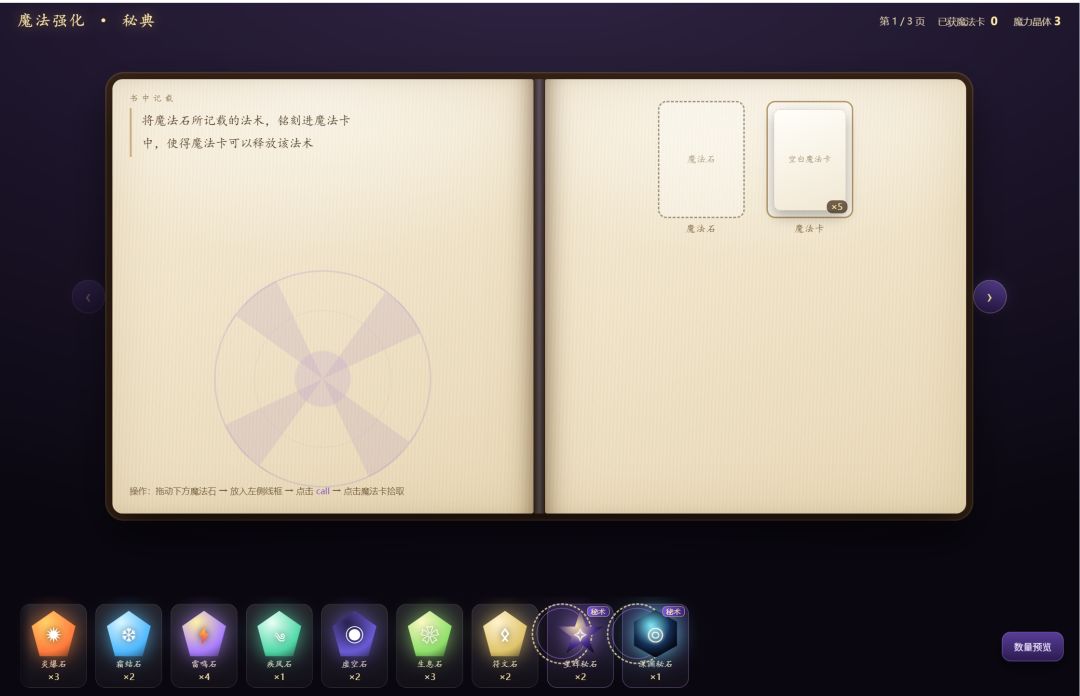The width and height of the screenshot is (1080, 696).
Task: Click the 魔法强化 · 秘典 title
Action: tap(86, 21)
